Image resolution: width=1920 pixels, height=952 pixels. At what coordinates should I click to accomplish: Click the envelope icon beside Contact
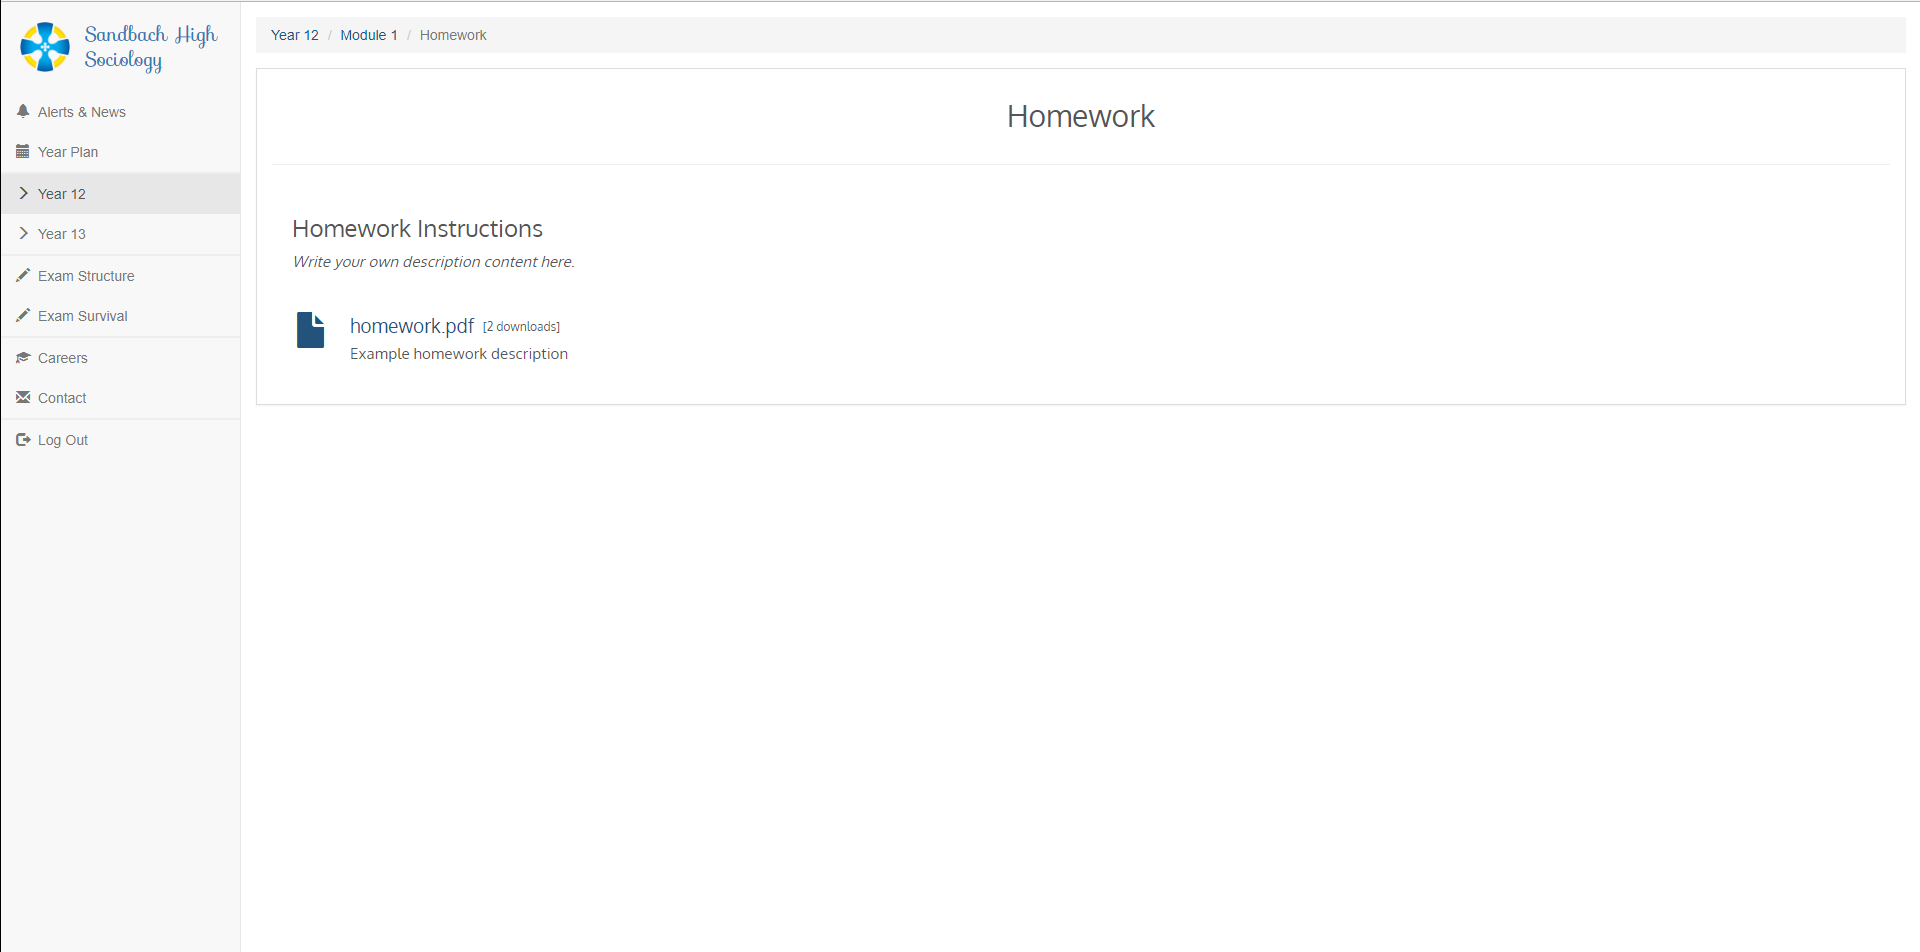point(23,397)
